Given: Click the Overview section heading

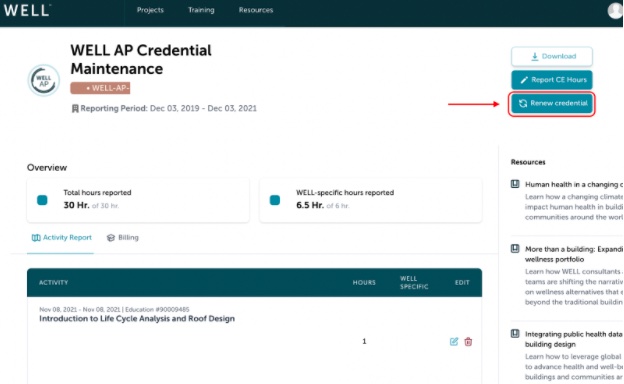Looking at the screenshot, I should pyautogui.click(x=47, y=168).
